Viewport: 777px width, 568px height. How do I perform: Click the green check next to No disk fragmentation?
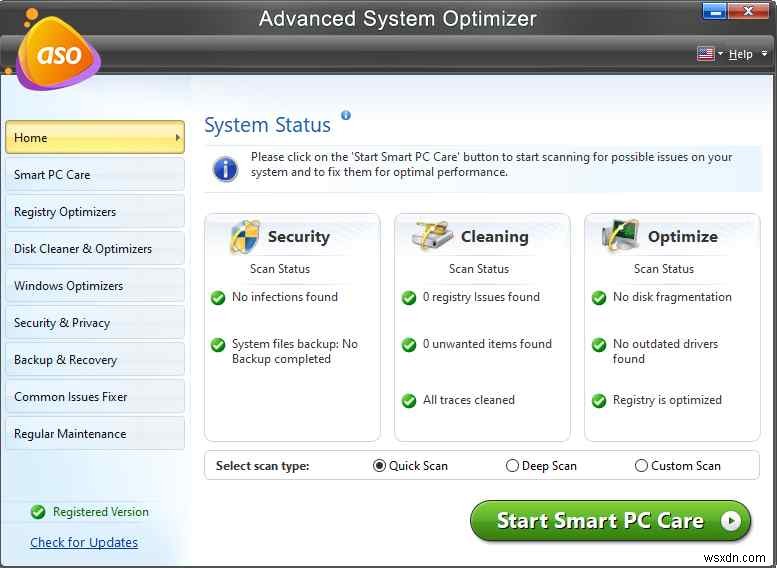point(599,297)
